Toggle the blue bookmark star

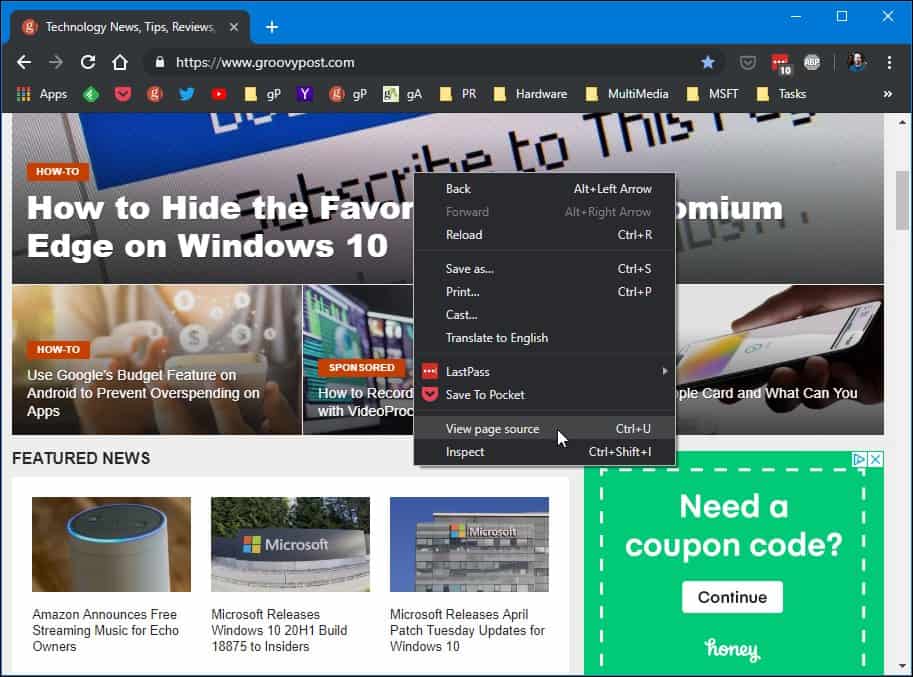[x=707, y=62]
